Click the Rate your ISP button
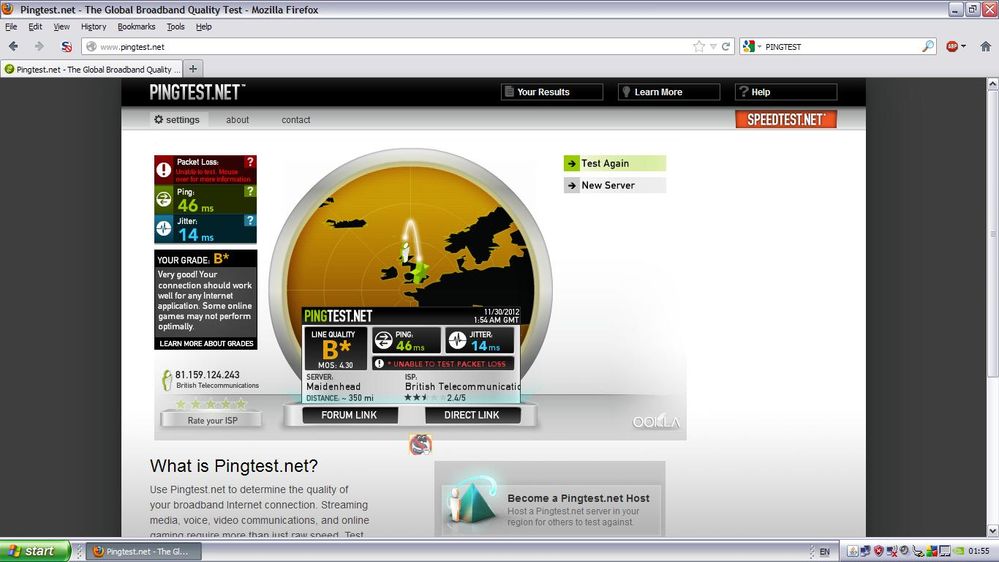The width and height of the screenshot is (999, 562). click(x=212, y=421)
